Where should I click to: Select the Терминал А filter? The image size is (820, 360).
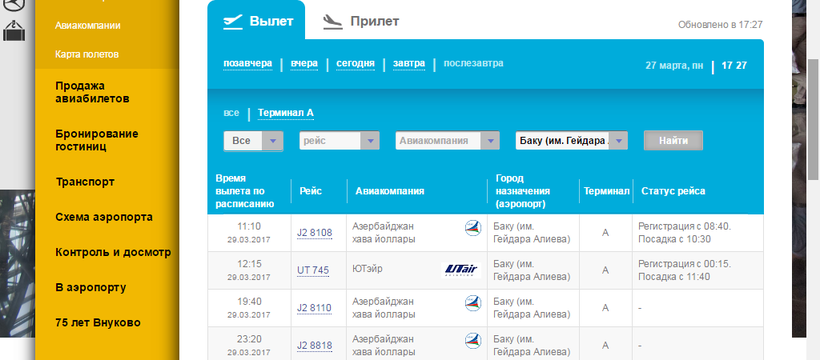coord(286,113)
